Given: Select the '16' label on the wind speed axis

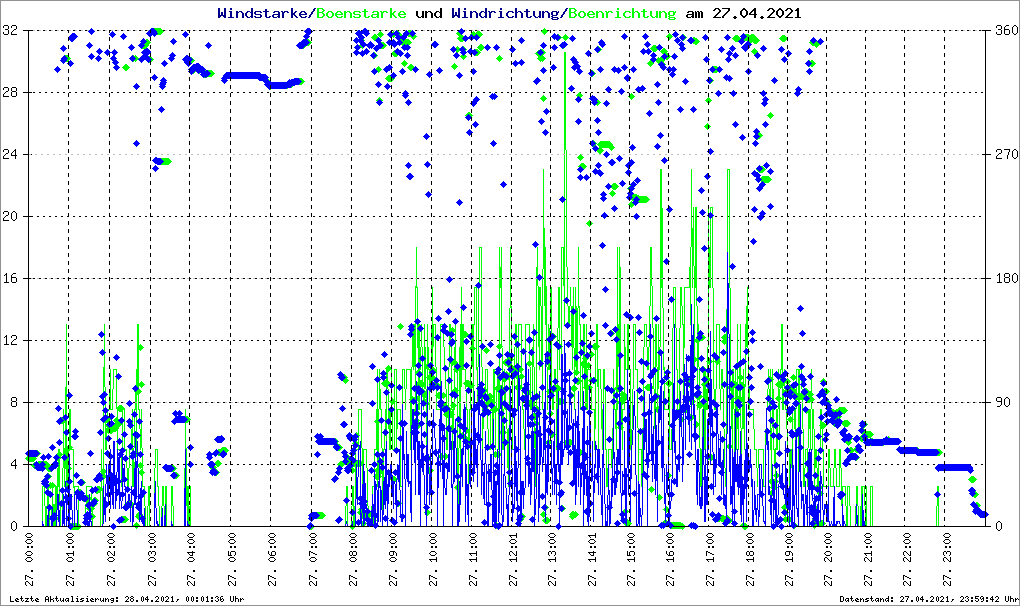Looking at the screenshot, I should [10, 278].
